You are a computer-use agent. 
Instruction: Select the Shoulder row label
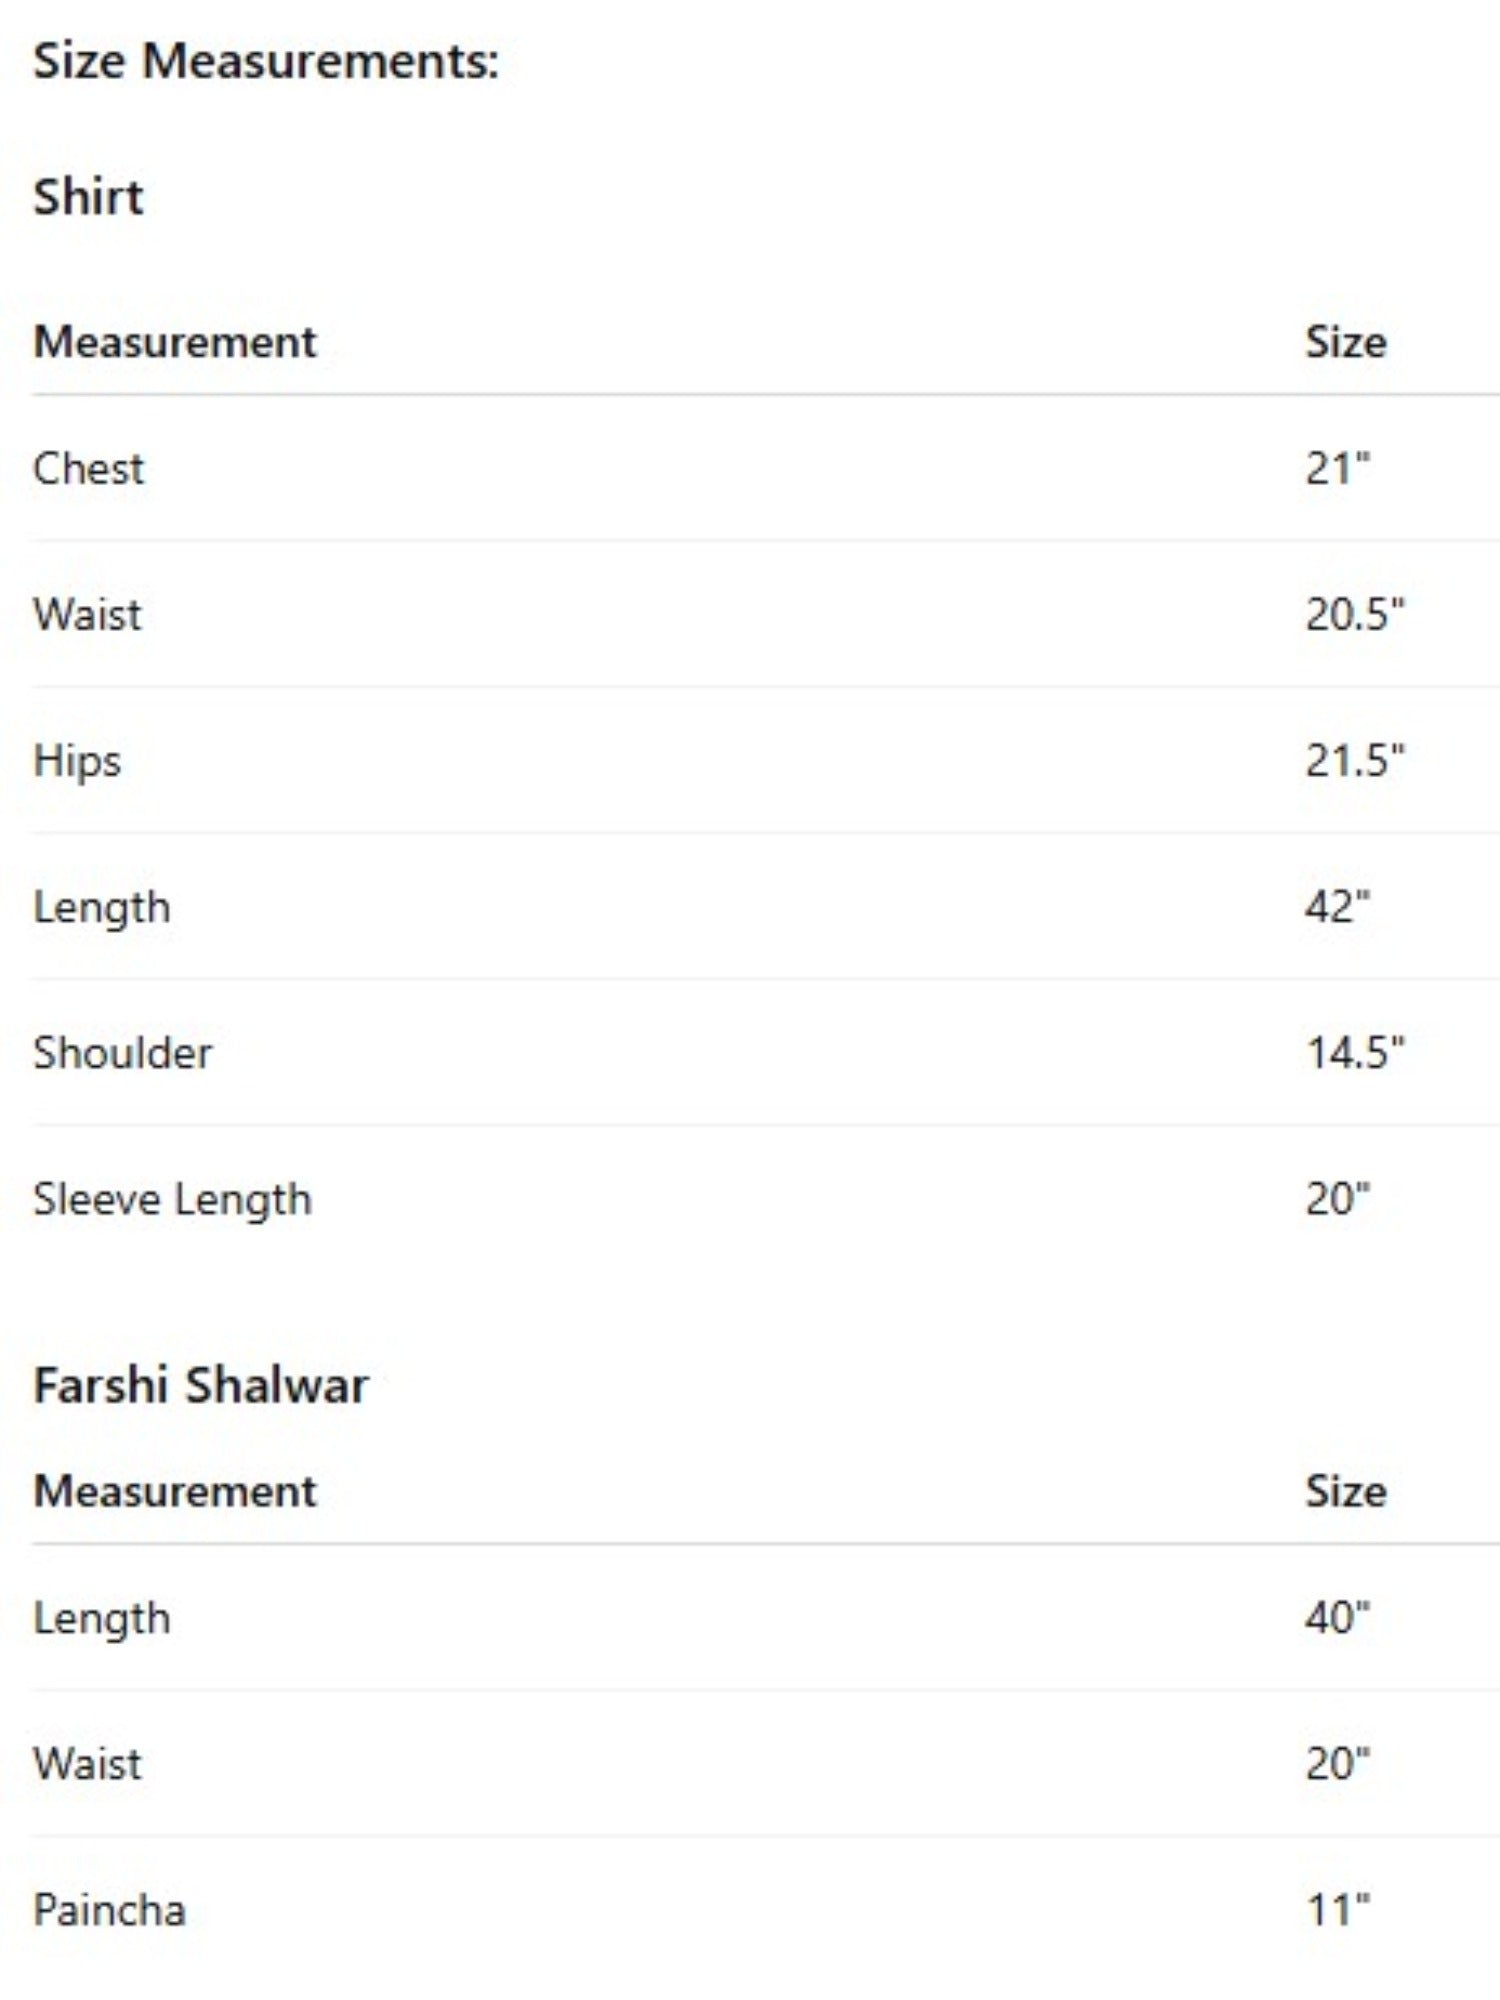tap(122, 1053)
